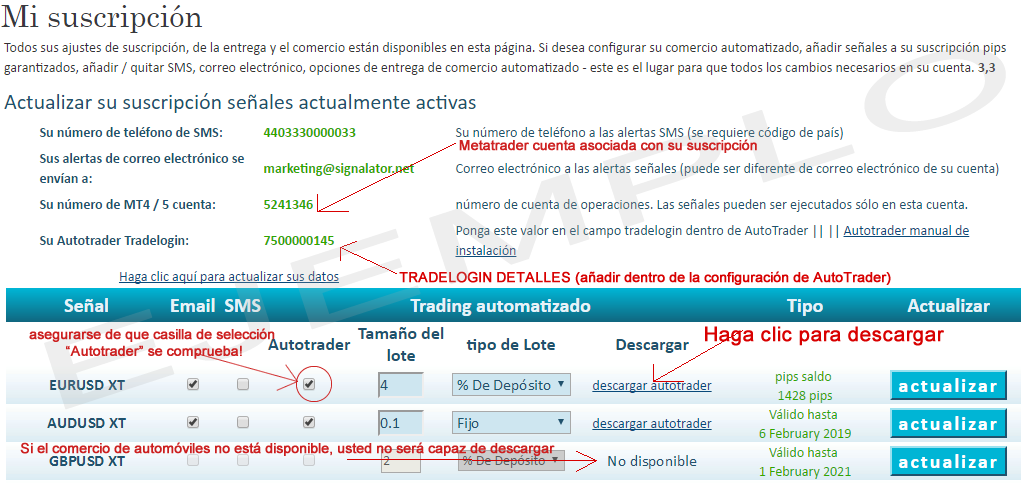Toggle the Autotrader checkbox for AUDUSD XT
Screen dimensions: 1024x483
point(310,423)
